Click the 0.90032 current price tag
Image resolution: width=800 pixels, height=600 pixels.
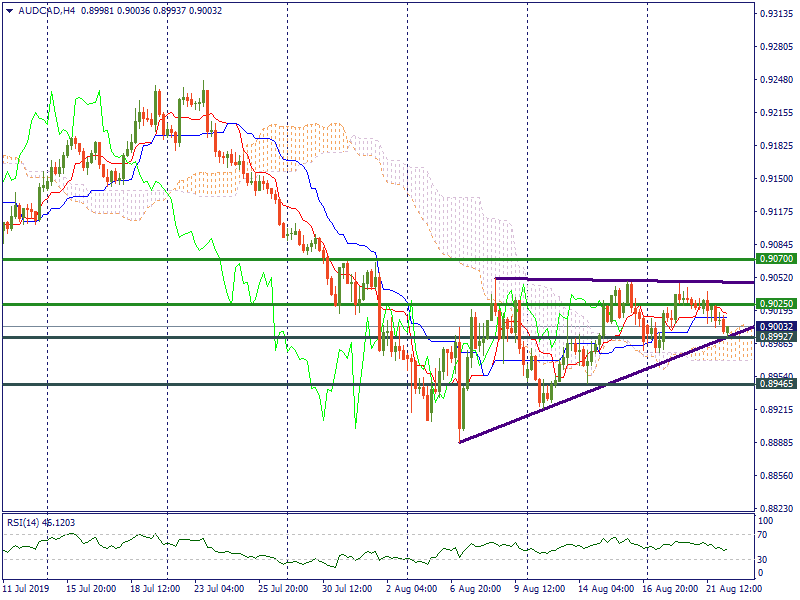[775, 326]
